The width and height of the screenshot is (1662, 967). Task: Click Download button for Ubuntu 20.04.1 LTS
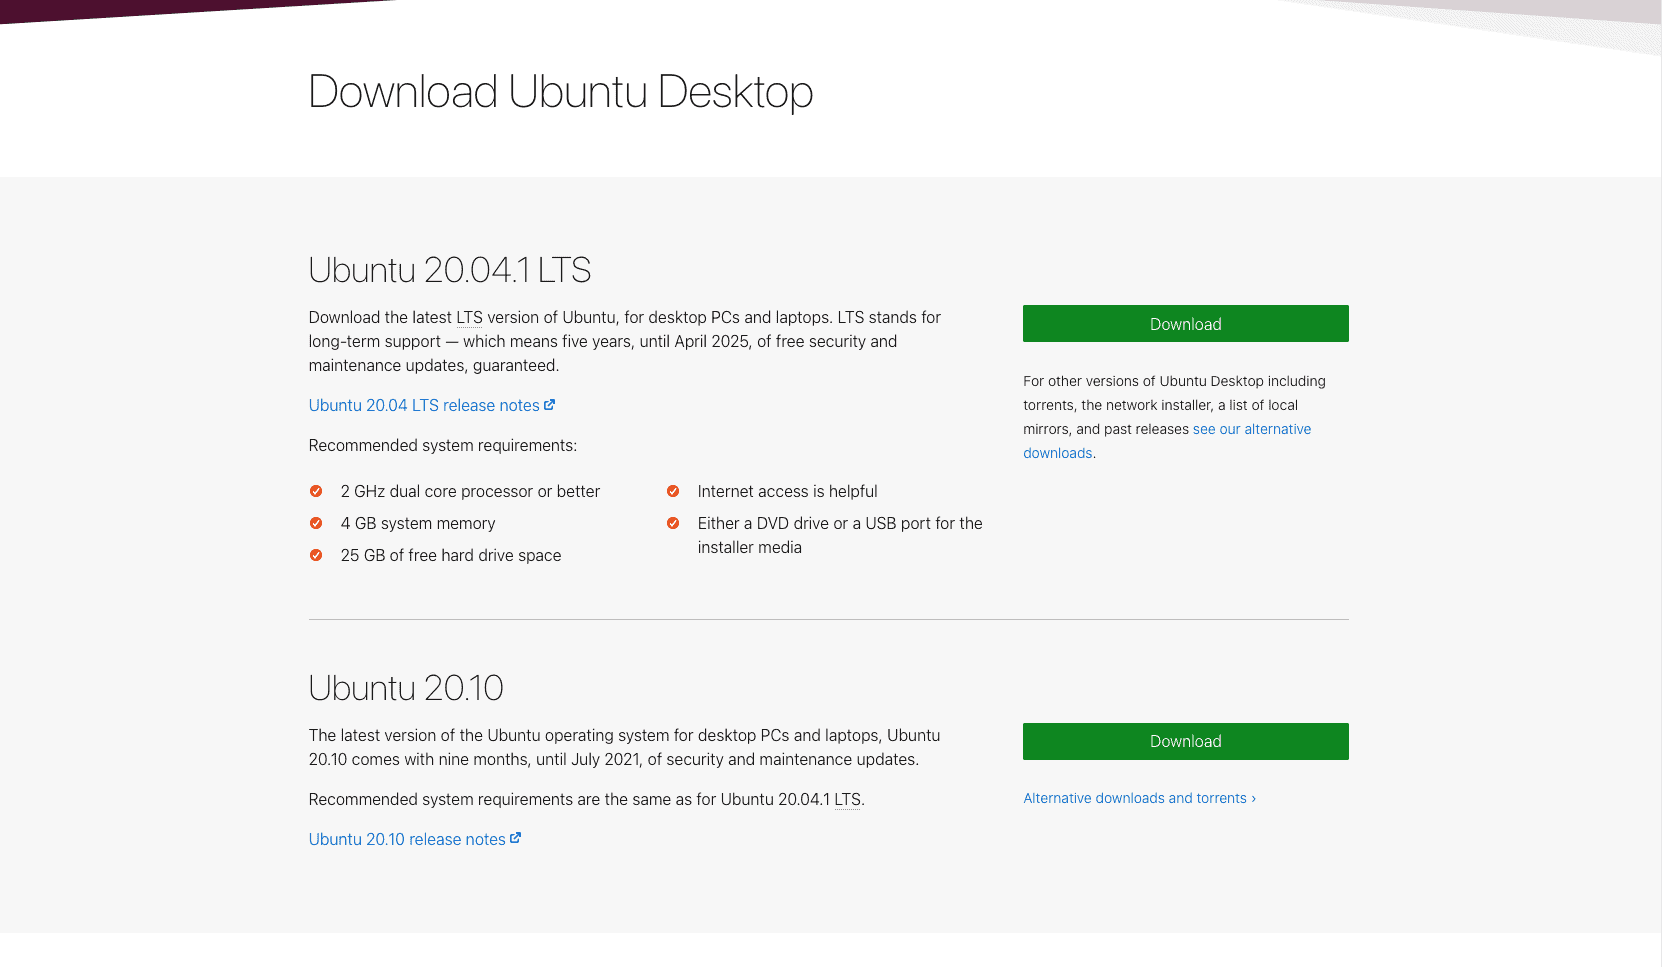tap(1185, 324)
